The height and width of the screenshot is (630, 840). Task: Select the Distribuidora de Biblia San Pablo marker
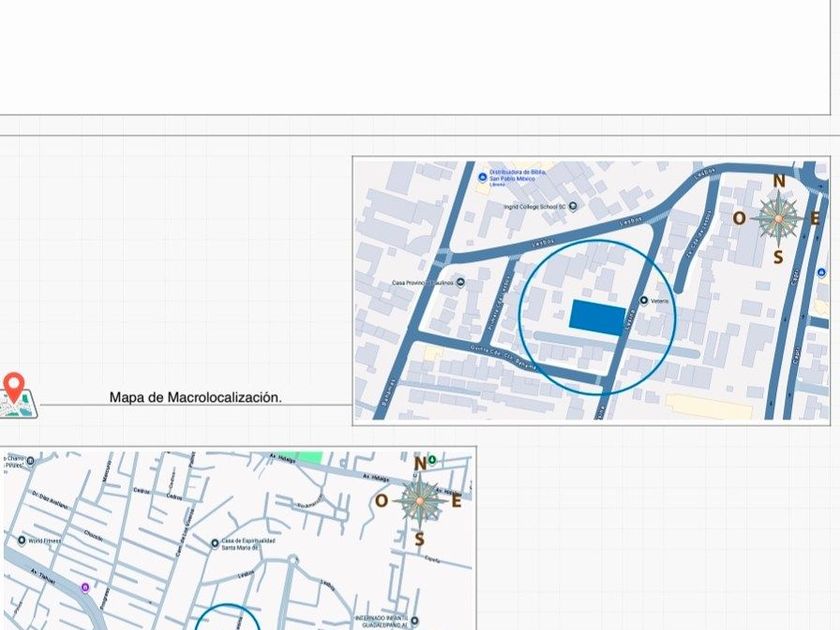[x=483, y=177]
